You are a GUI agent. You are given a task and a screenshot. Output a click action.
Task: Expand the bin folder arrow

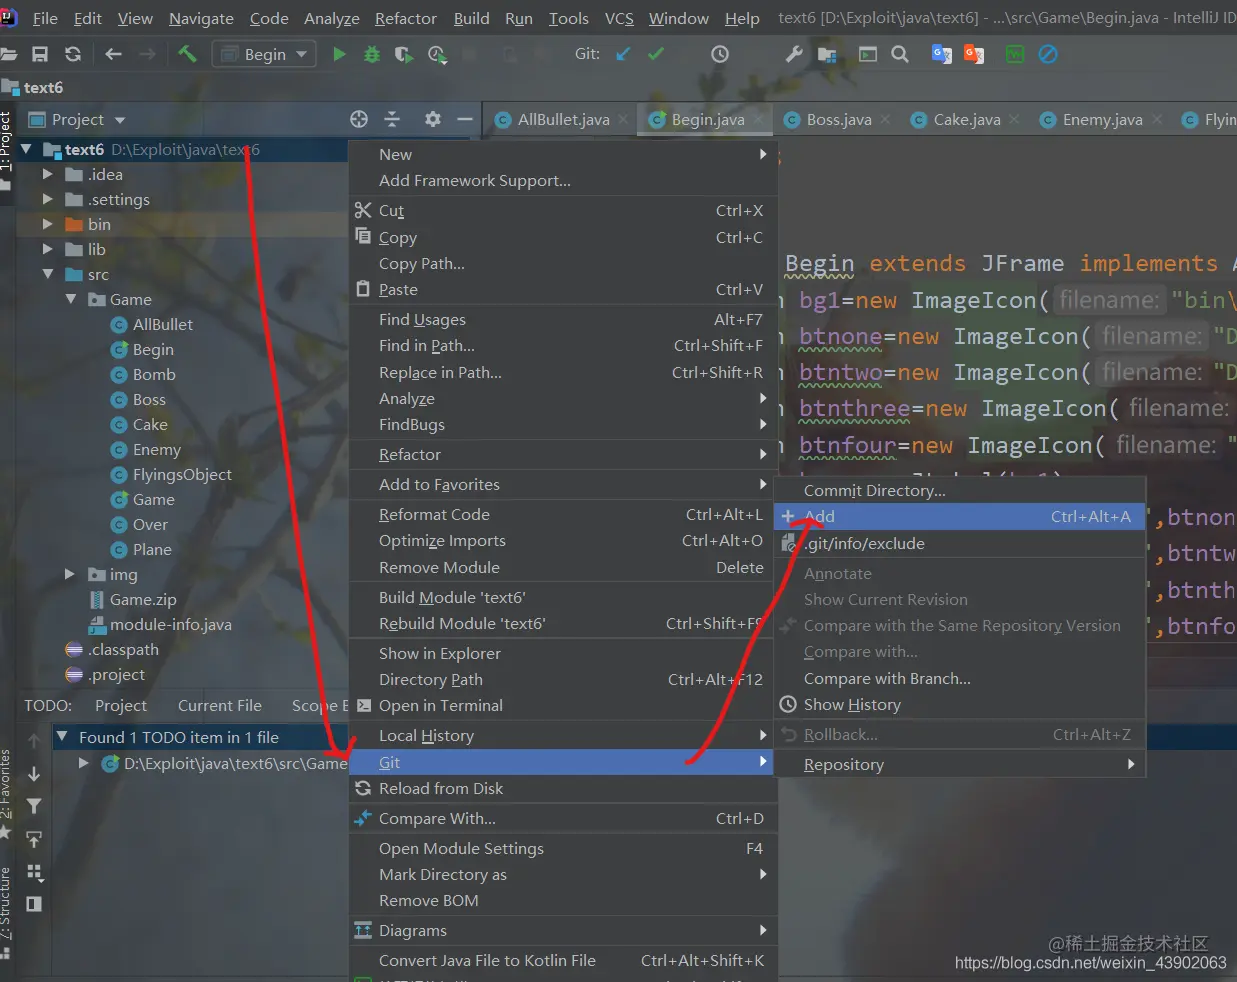(x=48, y=224)
